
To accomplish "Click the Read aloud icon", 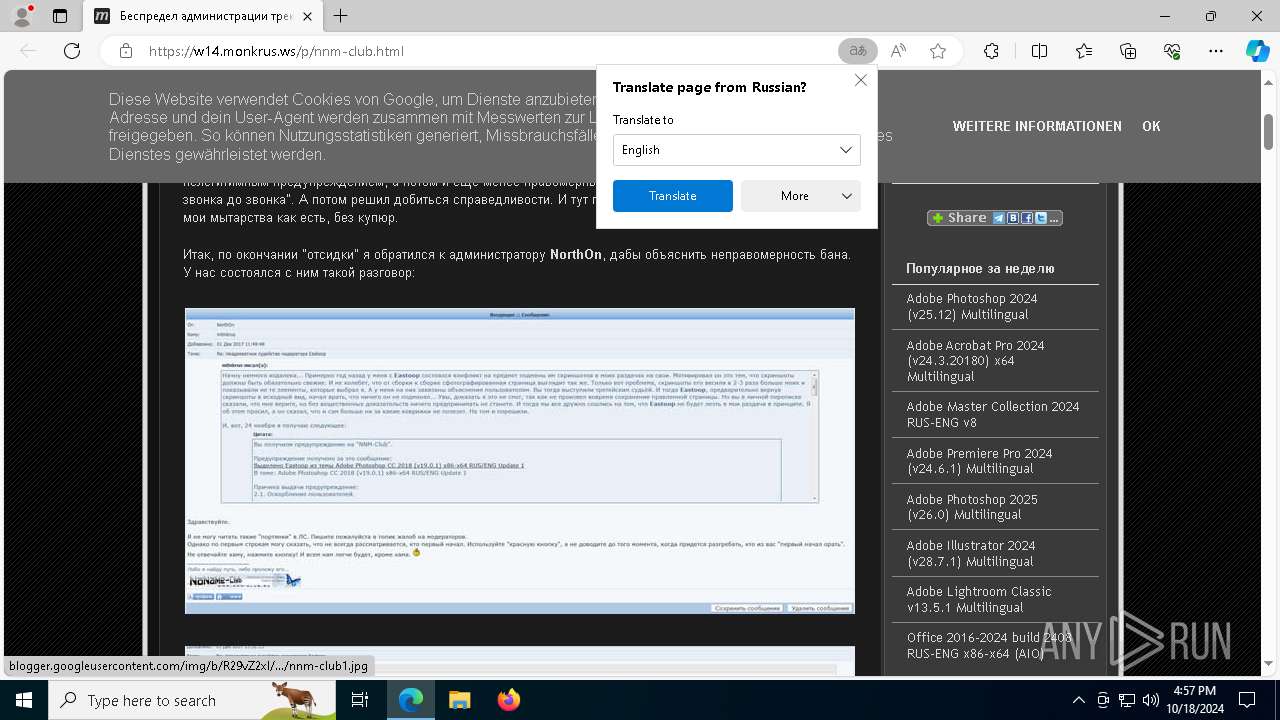I will coord(898,51).
